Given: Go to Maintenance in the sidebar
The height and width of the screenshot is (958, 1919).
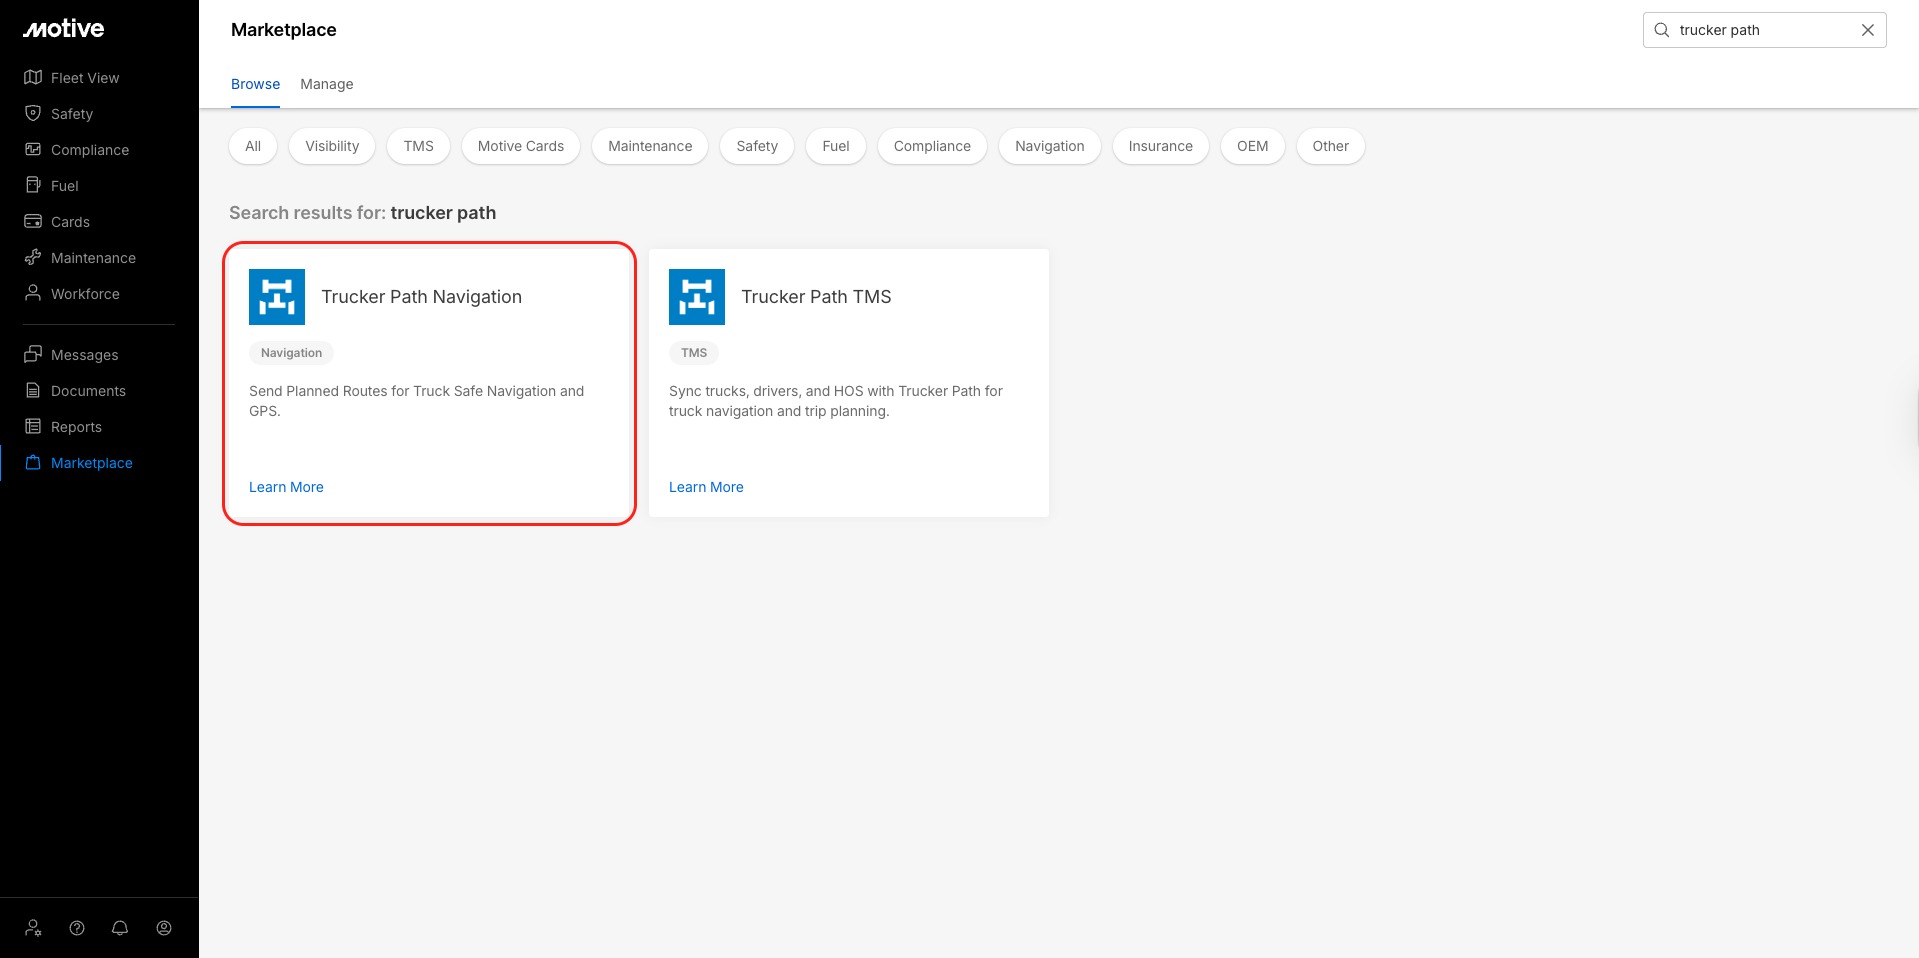Looking at the screenshot, I should coord(93,258).
